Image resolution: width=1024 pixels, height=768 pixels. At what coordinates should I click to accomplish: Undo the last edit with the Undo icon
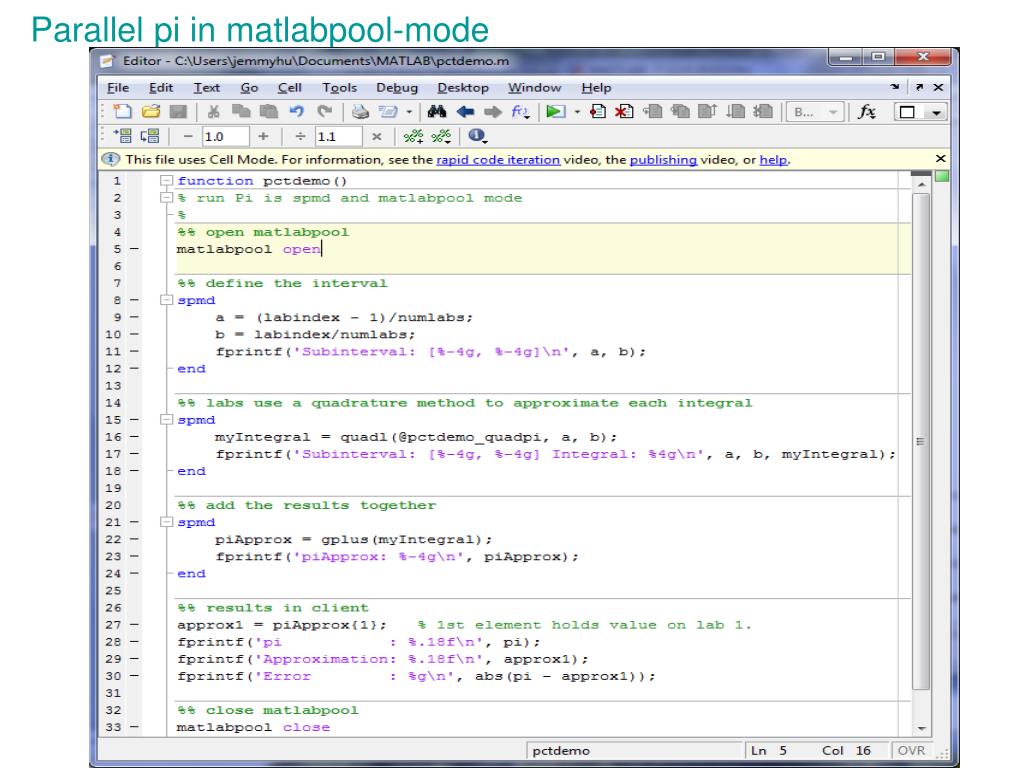click(295, 112)
